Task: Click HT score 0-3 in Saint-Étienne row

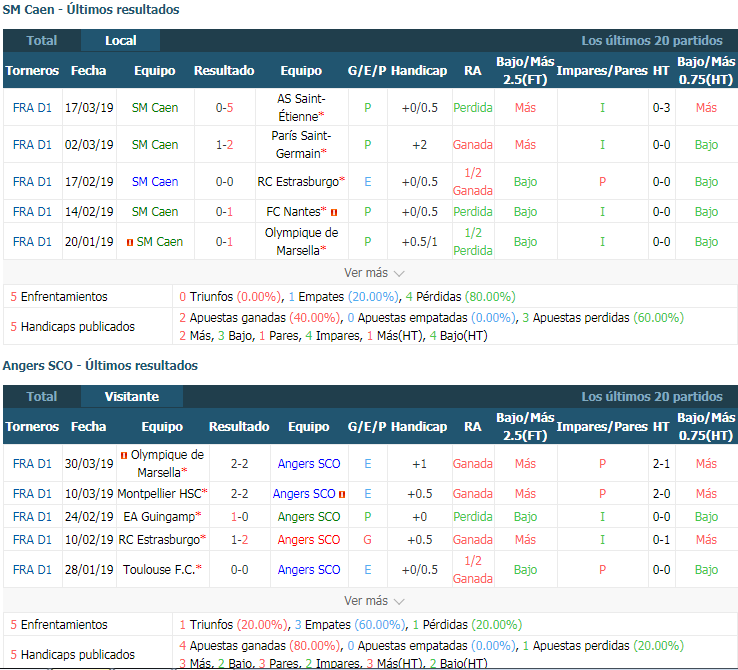Action: pyautogui.click(x=661, y=108)
